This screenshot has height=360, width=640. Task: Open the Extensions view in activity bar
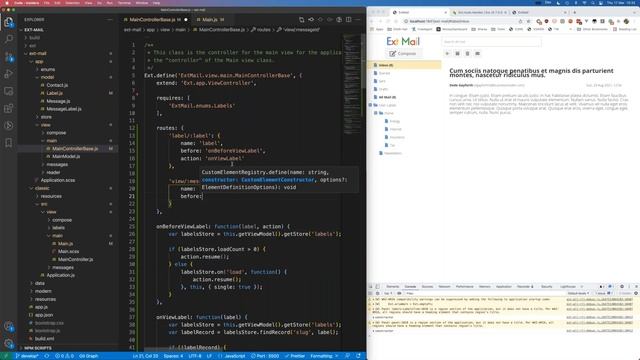tap(9, 108)
